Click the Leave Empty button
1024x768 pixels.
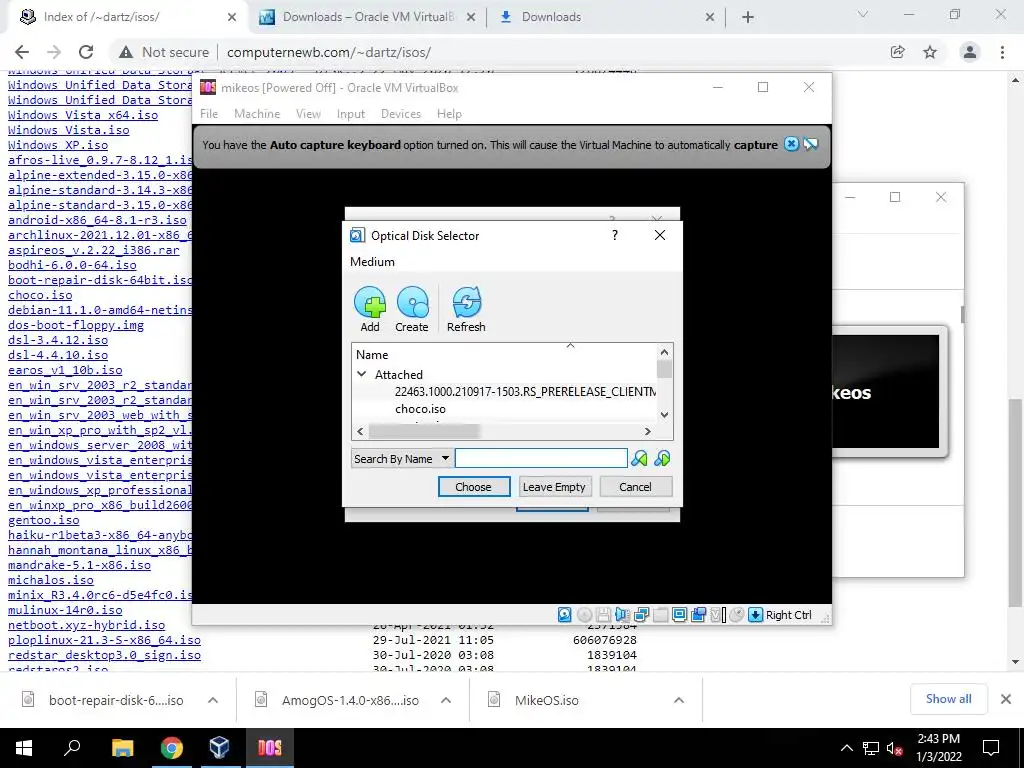554,487
